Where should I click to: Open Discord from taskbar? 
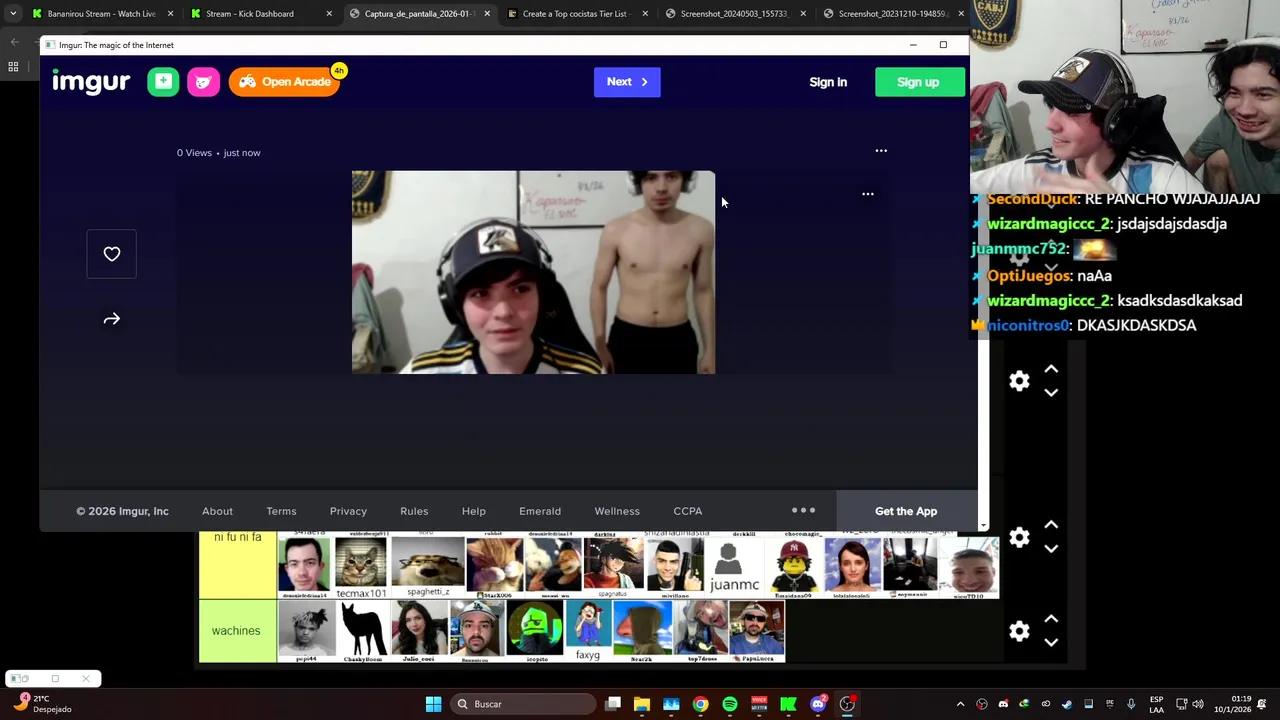[818, 704]
